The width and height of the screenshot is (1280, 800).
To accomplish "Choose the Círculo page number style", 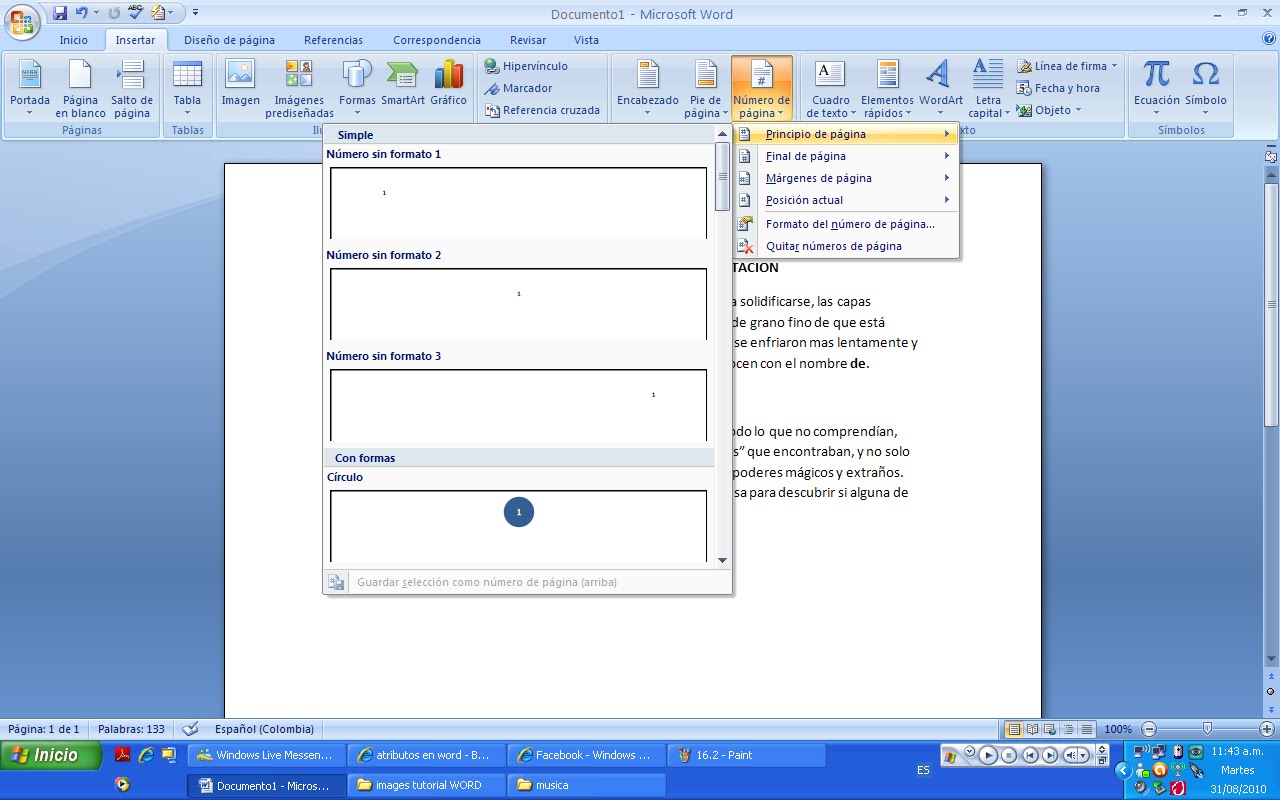I will (518, 525).
